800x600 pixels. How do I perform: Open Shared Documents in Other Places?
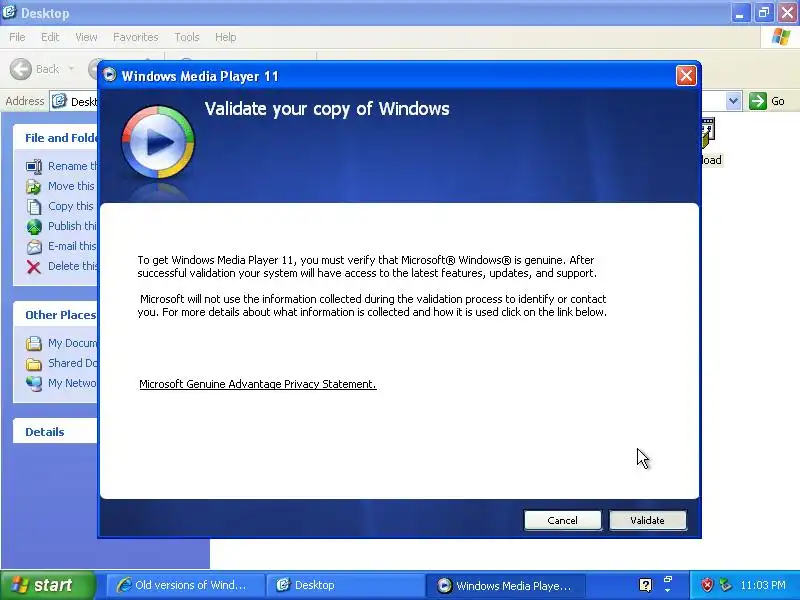pyautogui.click(x=61, y=363)
